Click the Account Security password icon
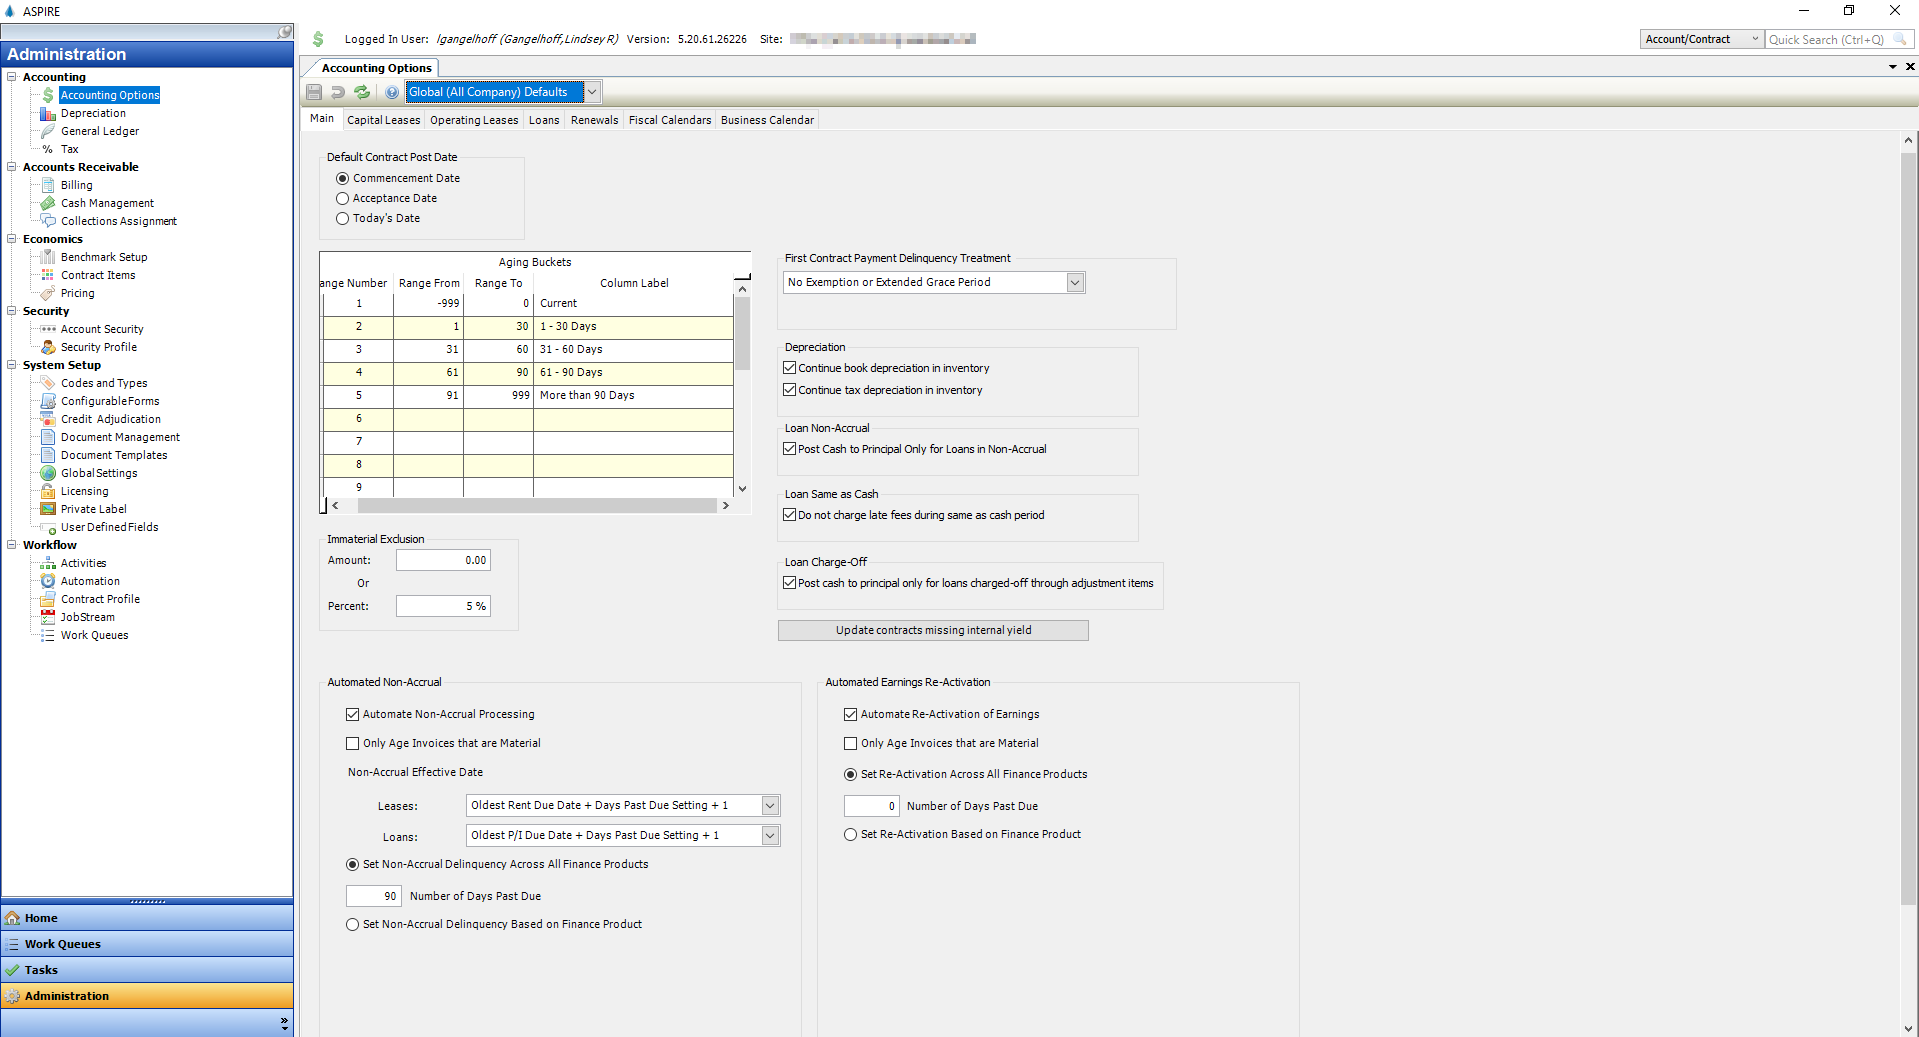Screen dimensions: 1919x1037 tap(48, 329)
